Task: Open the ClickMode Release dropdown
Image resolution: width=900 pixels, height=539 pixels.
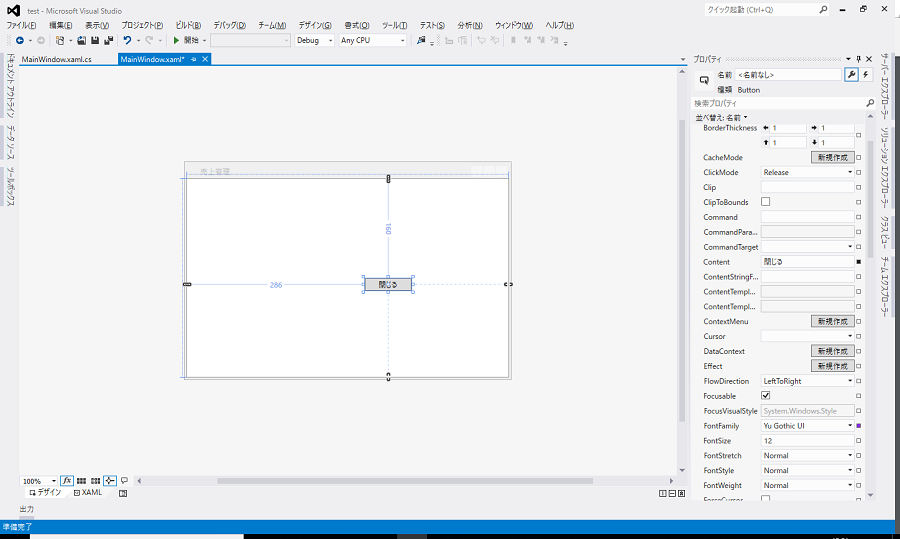Action: click(808, 172)
